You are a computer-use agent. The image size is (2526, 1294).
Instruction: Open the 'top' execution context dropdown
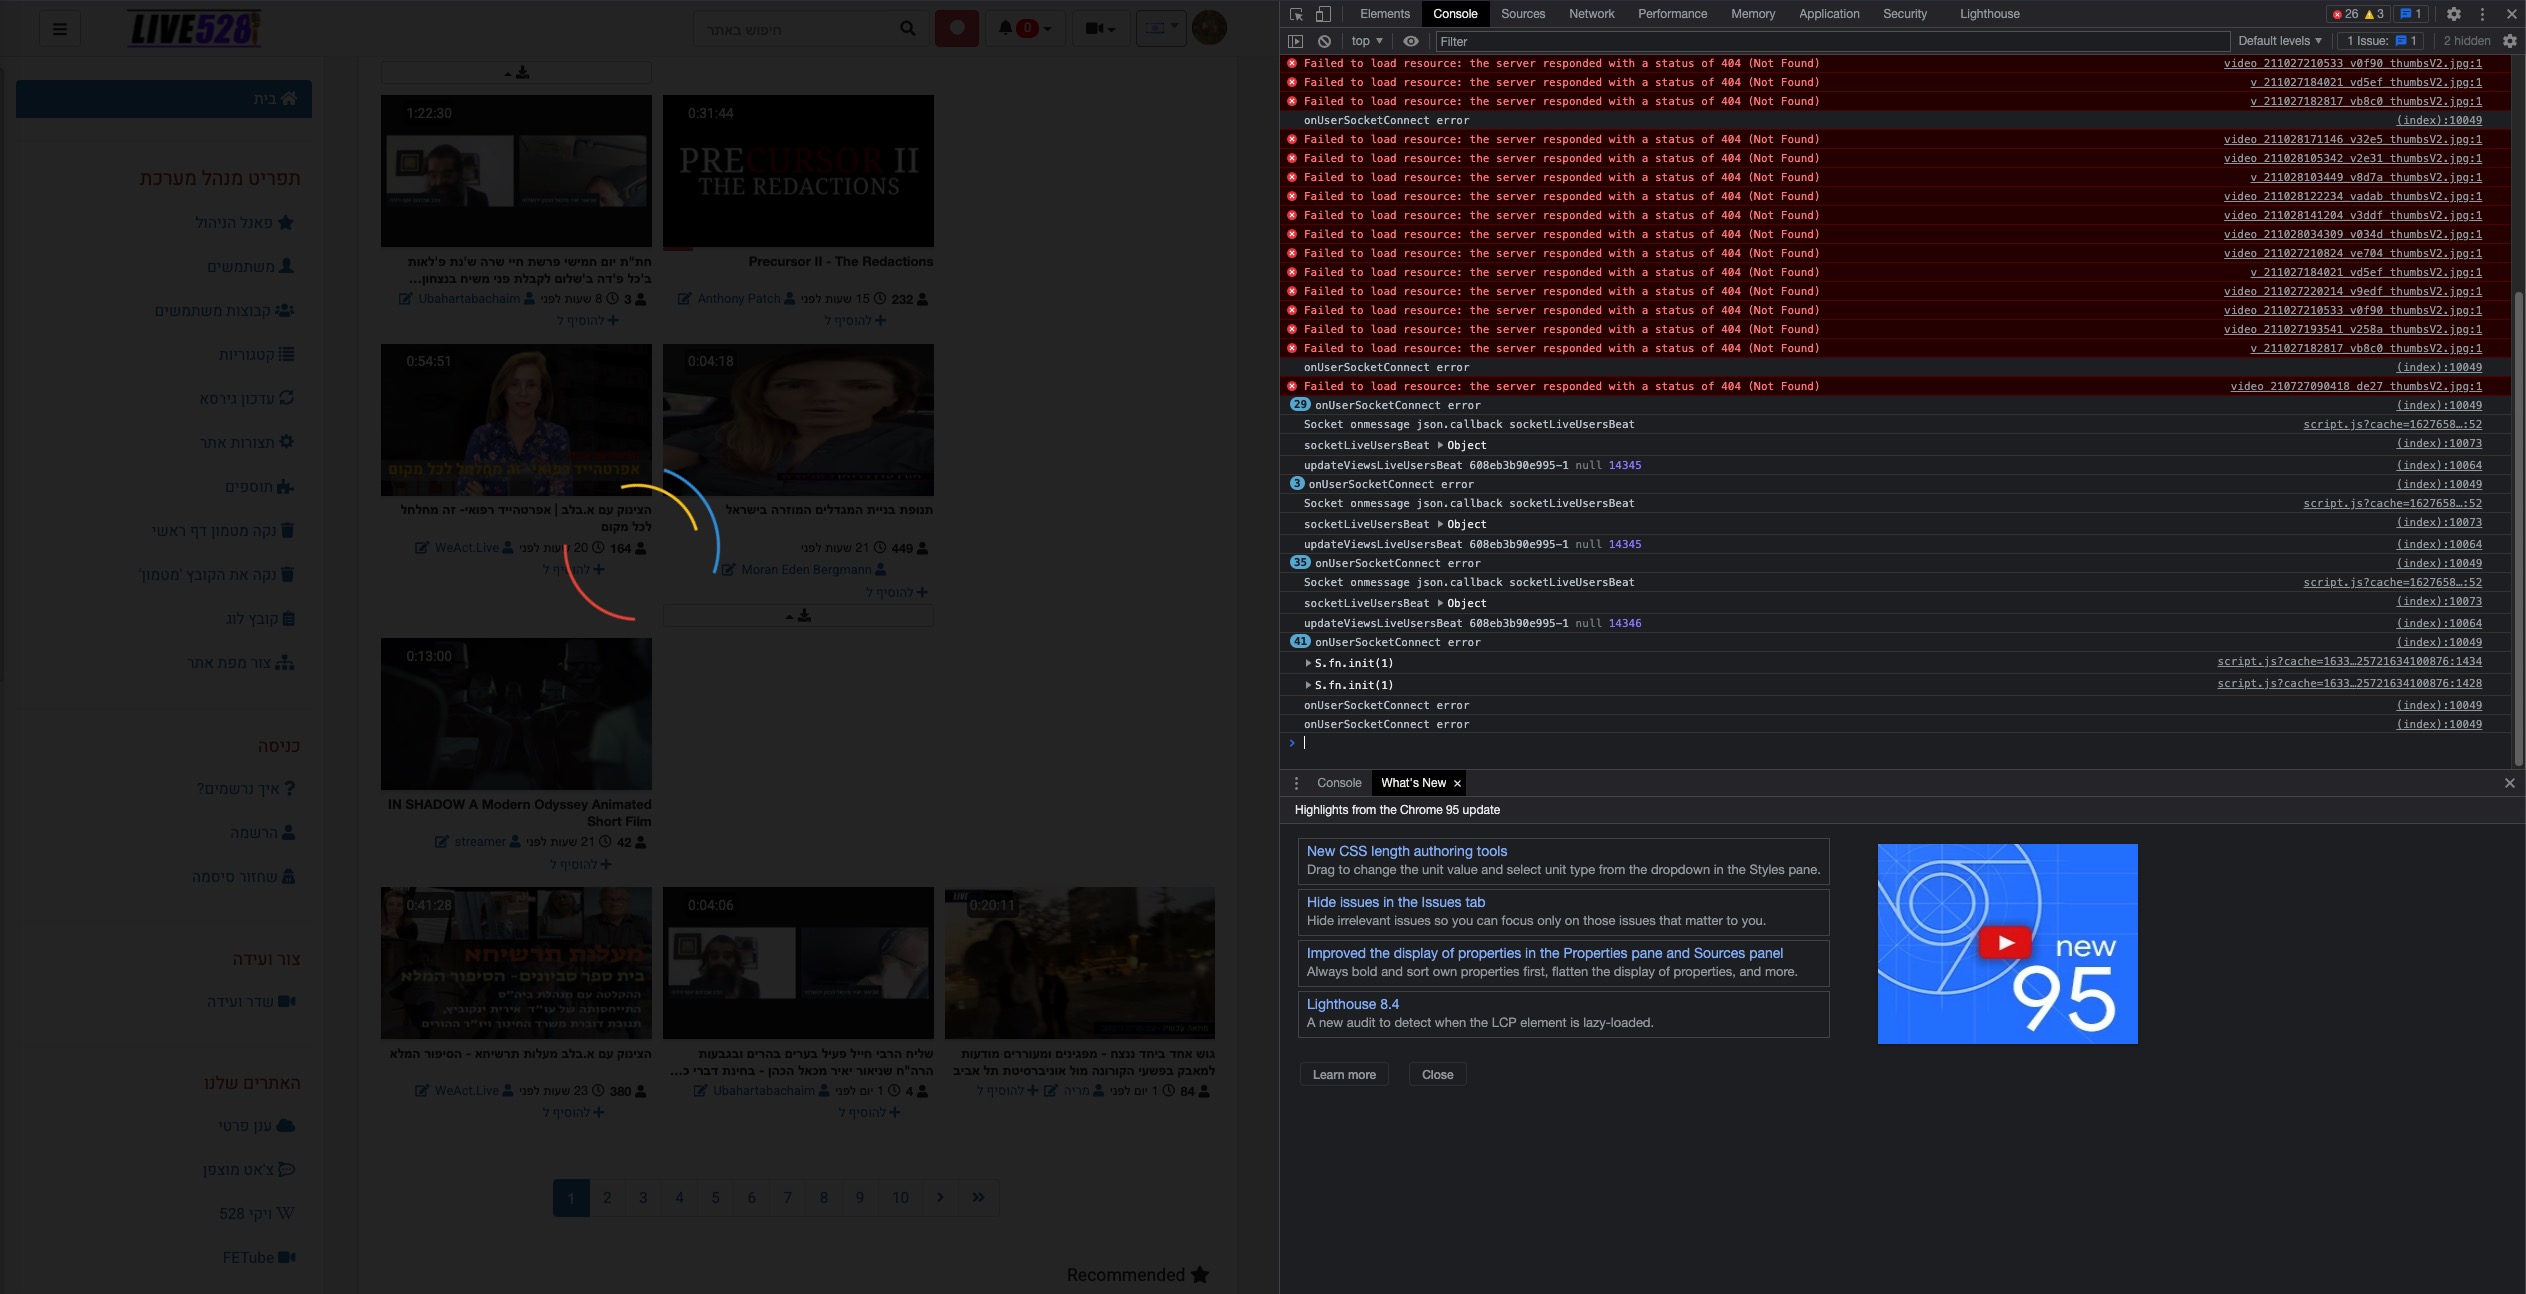(1364, 41)
